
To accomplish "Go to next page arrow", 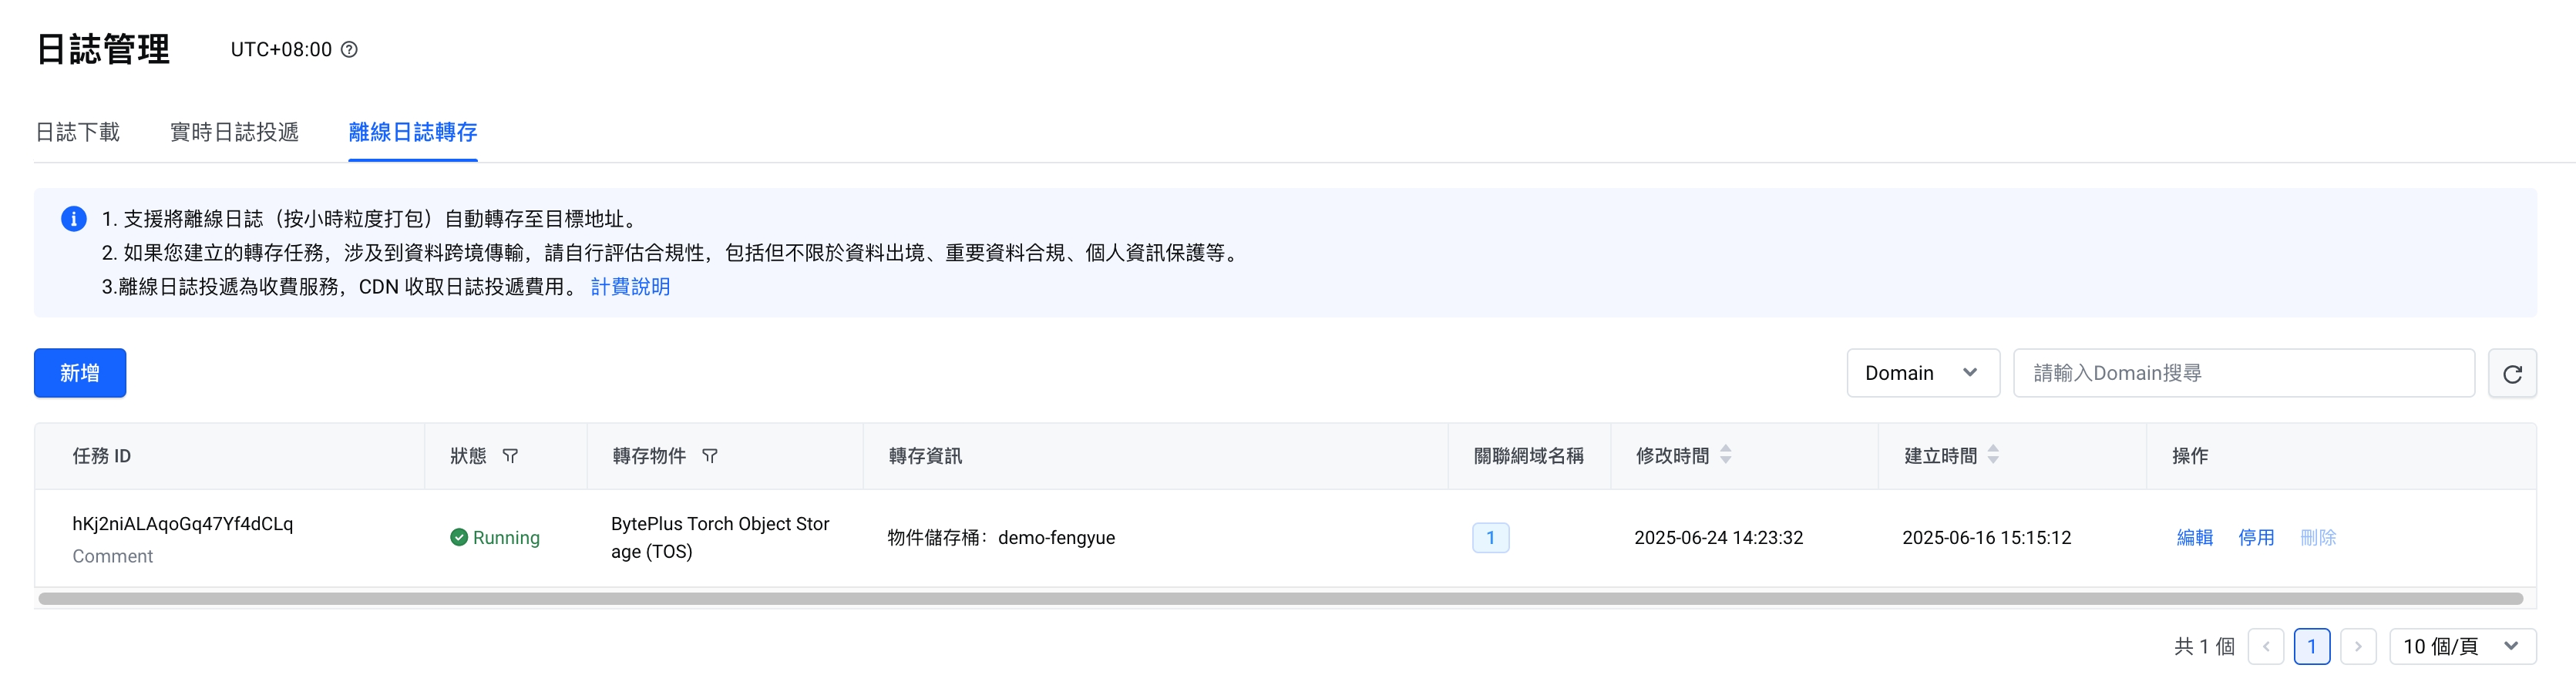I will (x=2357, y=647).
